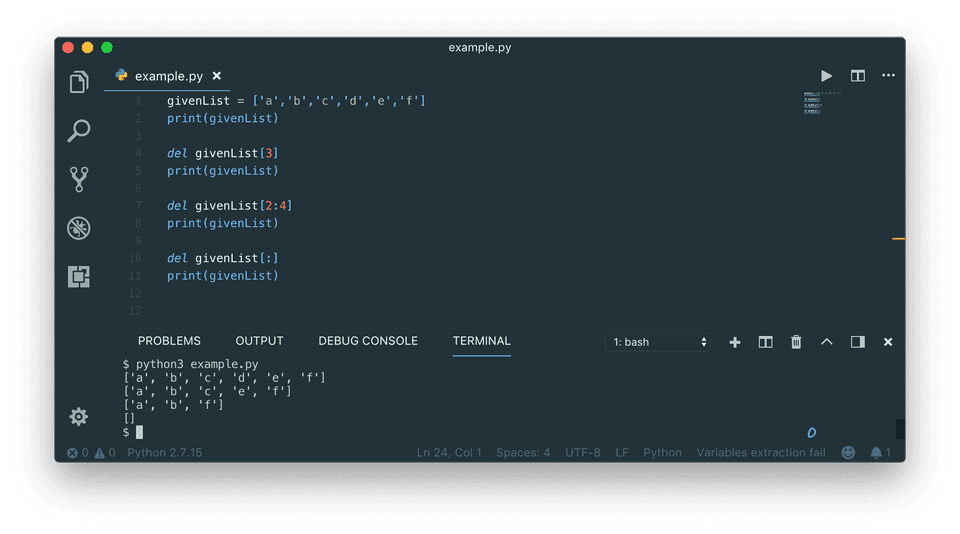Open the Source Control view
The image size is (960, 534).
[x=79, y=179]
